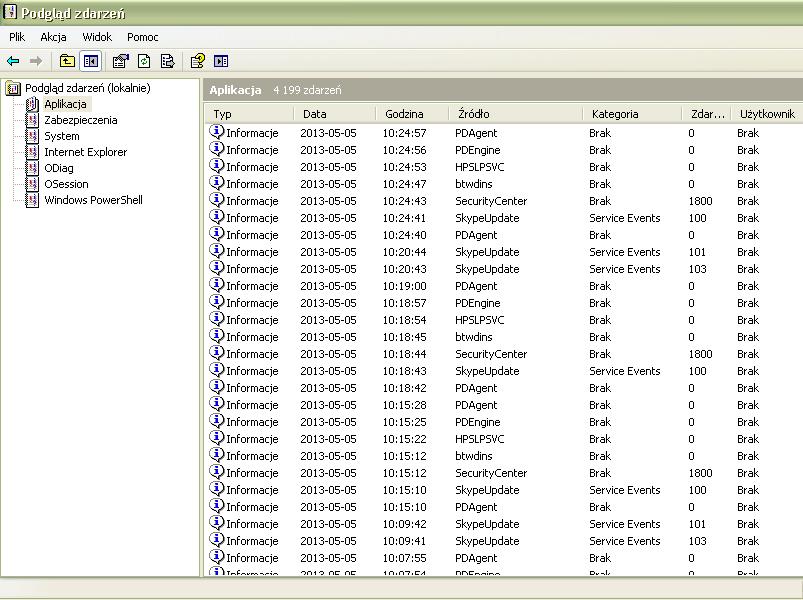The image size is (803, 600).
Task: Click the info icon of the 10:19:00 event
Action: click(x=217, y=285)
